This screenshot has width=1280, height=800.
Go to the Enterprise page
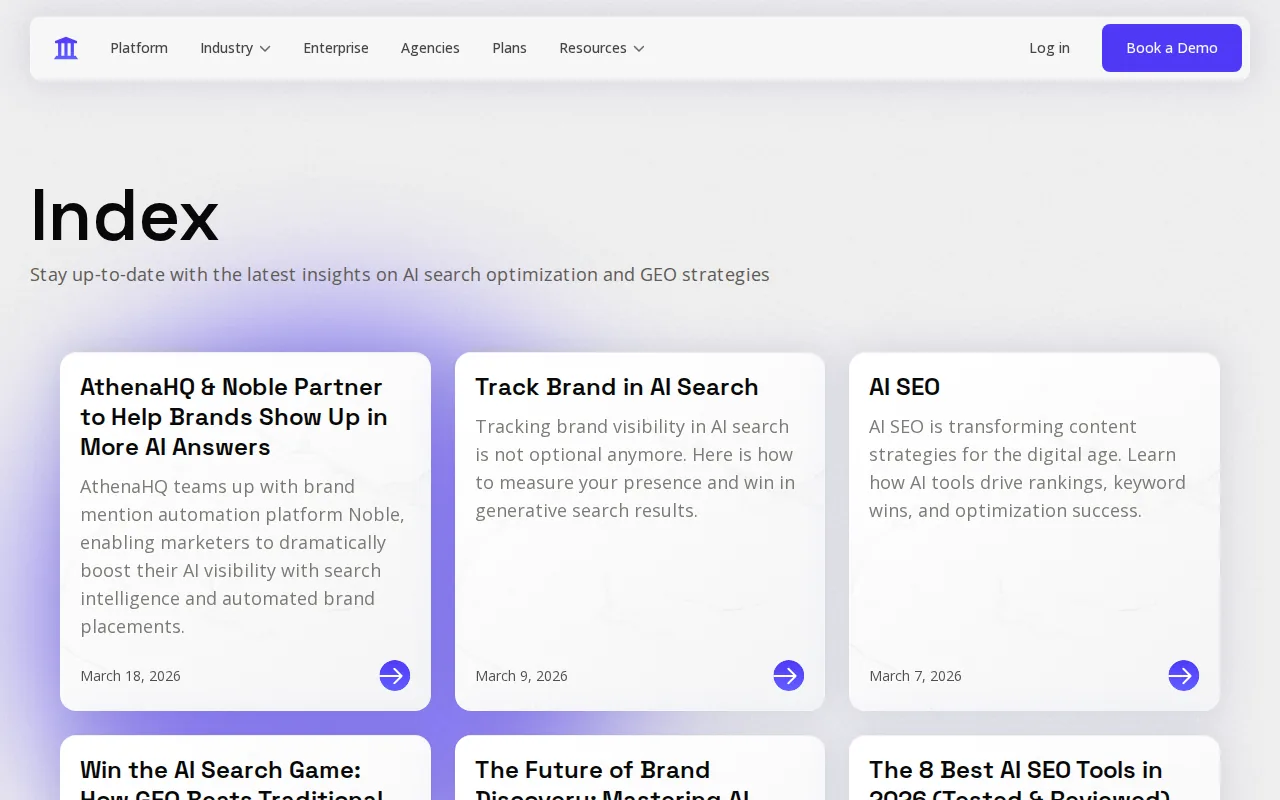[336, 48]
